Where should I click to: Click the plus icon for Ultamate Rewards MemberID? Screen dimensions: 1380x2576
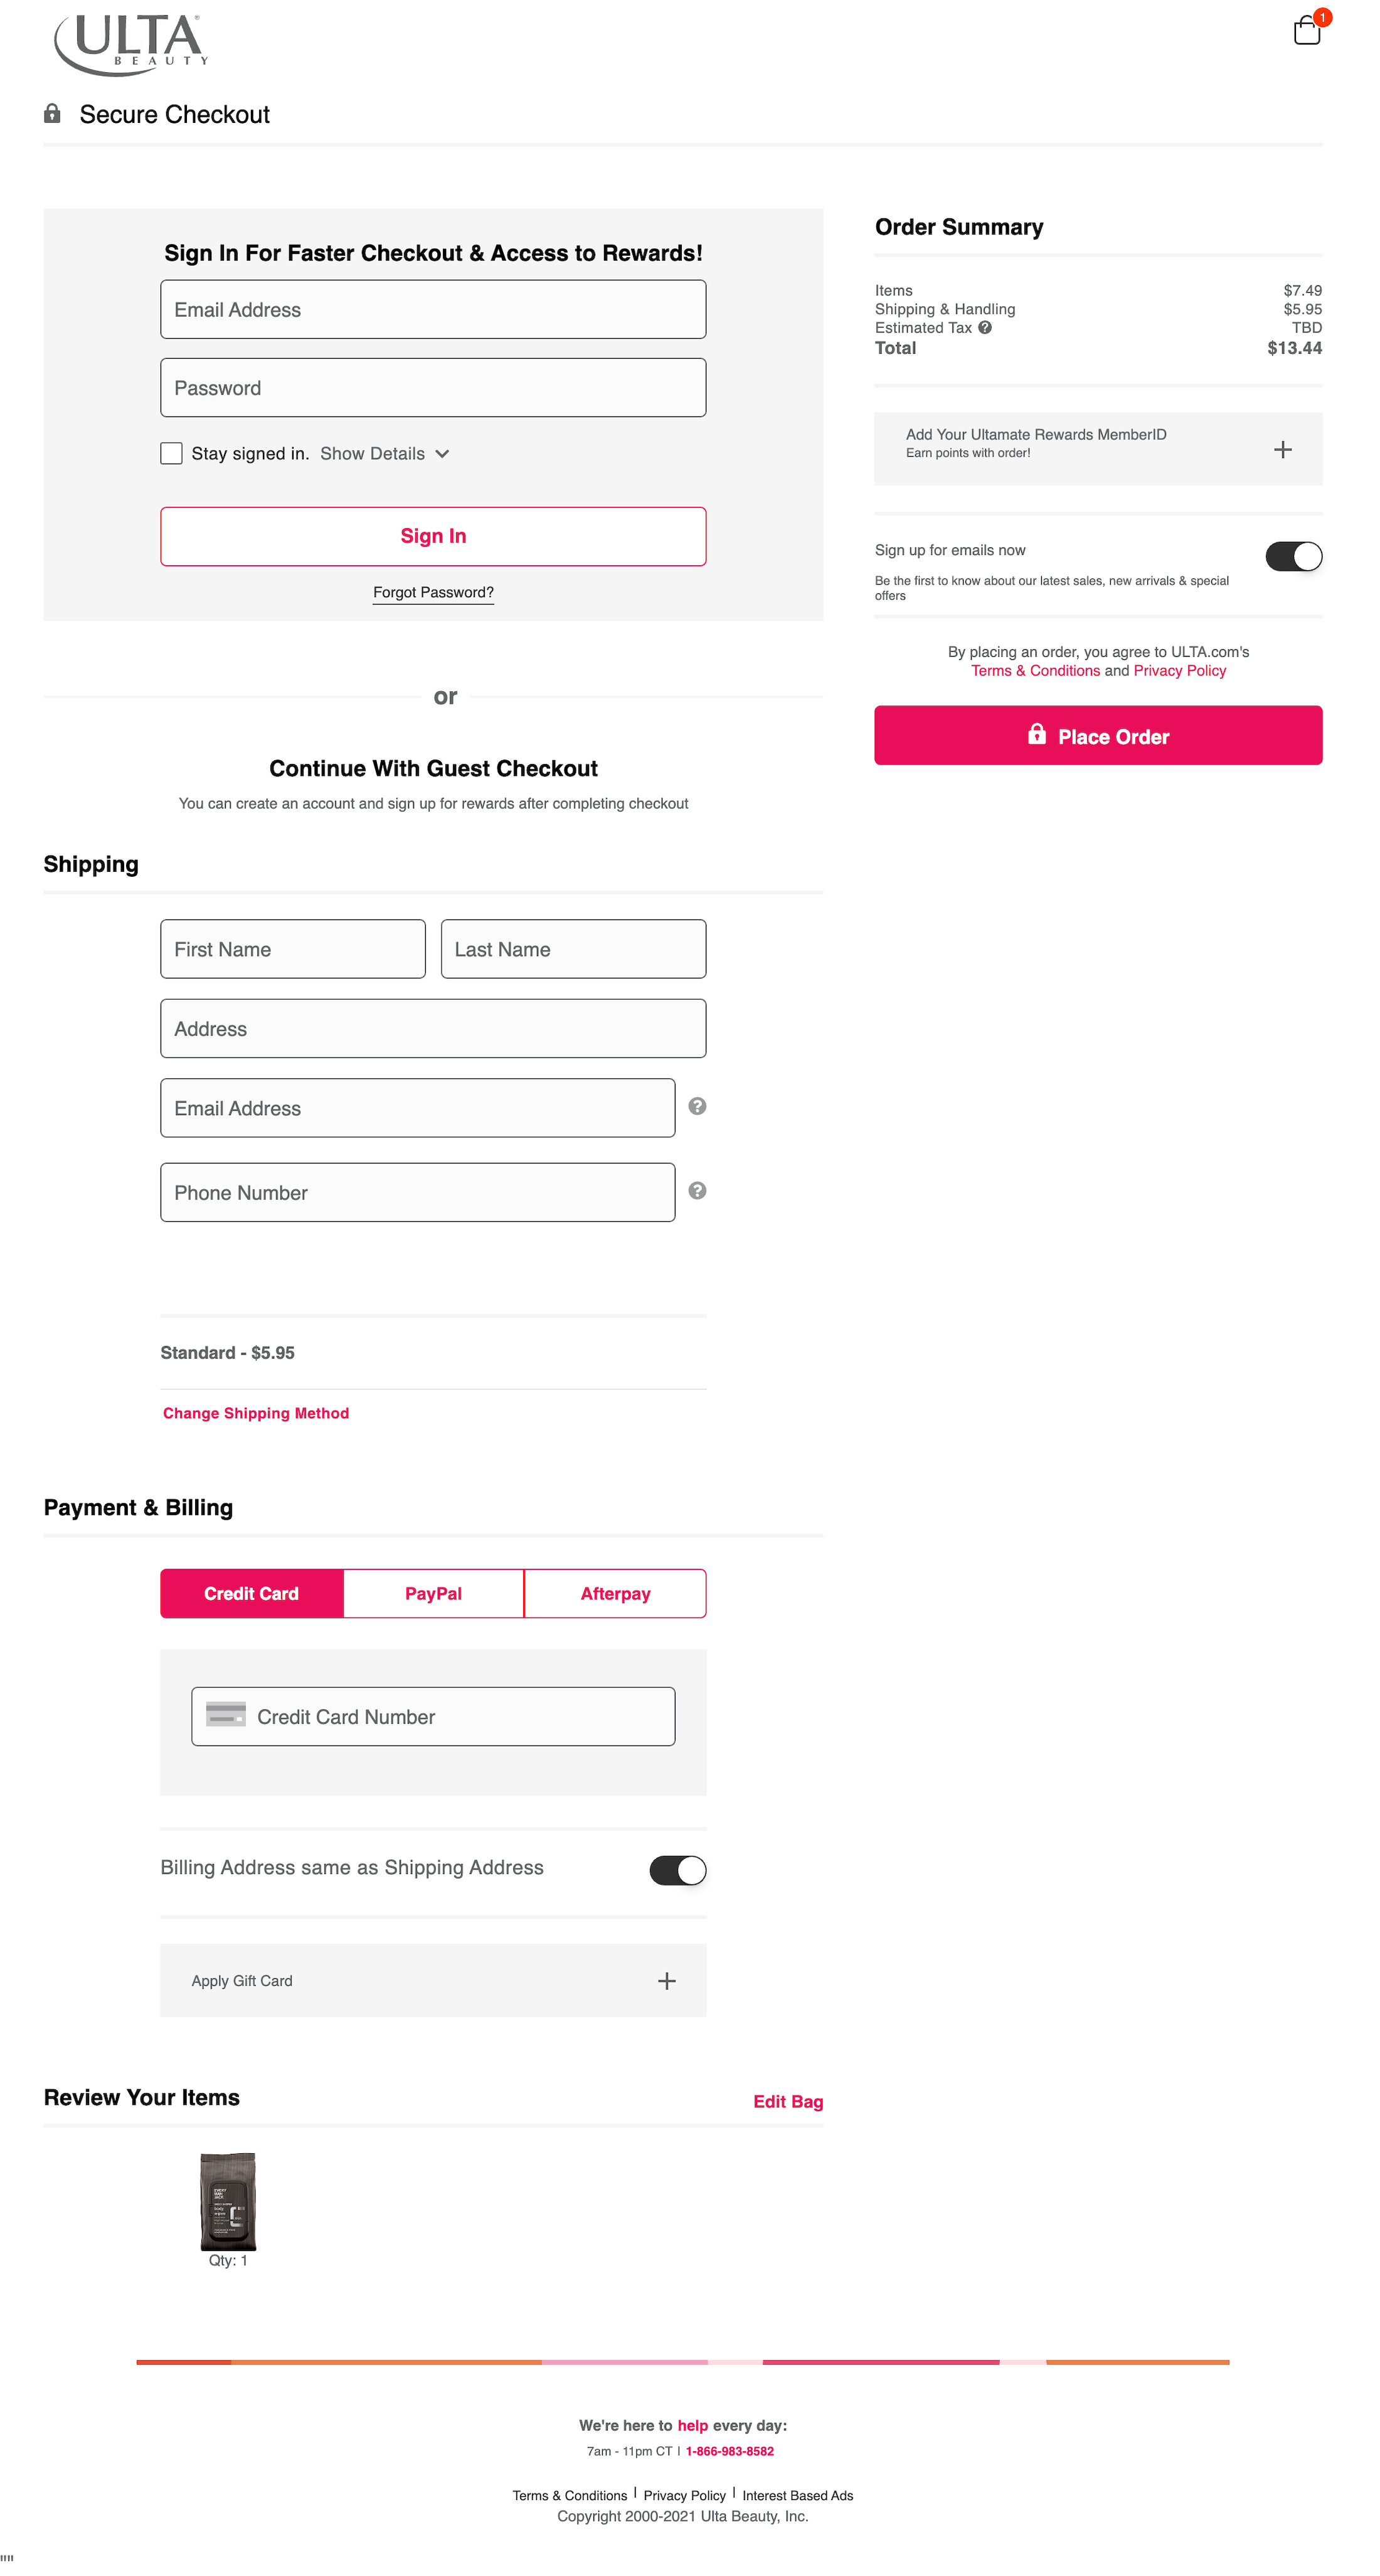click(x=1282, y=450)
